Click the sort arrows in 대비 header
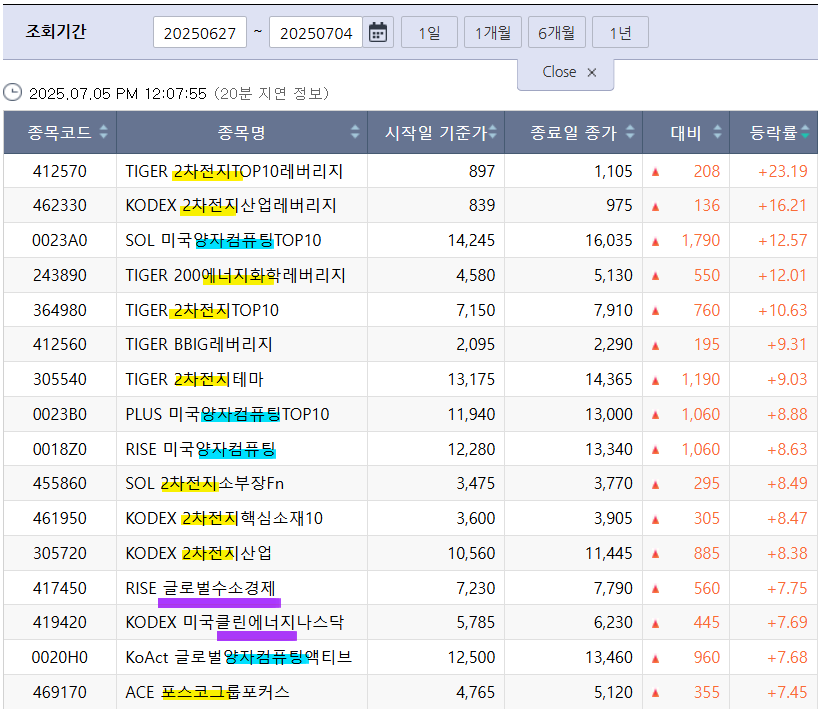Screen dimensions: 818x709 pyautogui.click(x=718, y=133)
